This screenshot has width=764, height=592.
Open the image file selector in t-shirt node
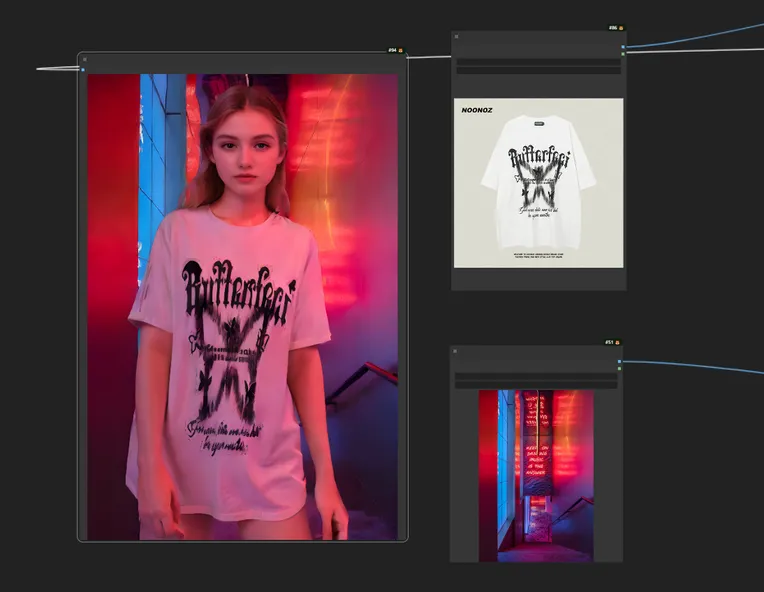tap(538, 61)
